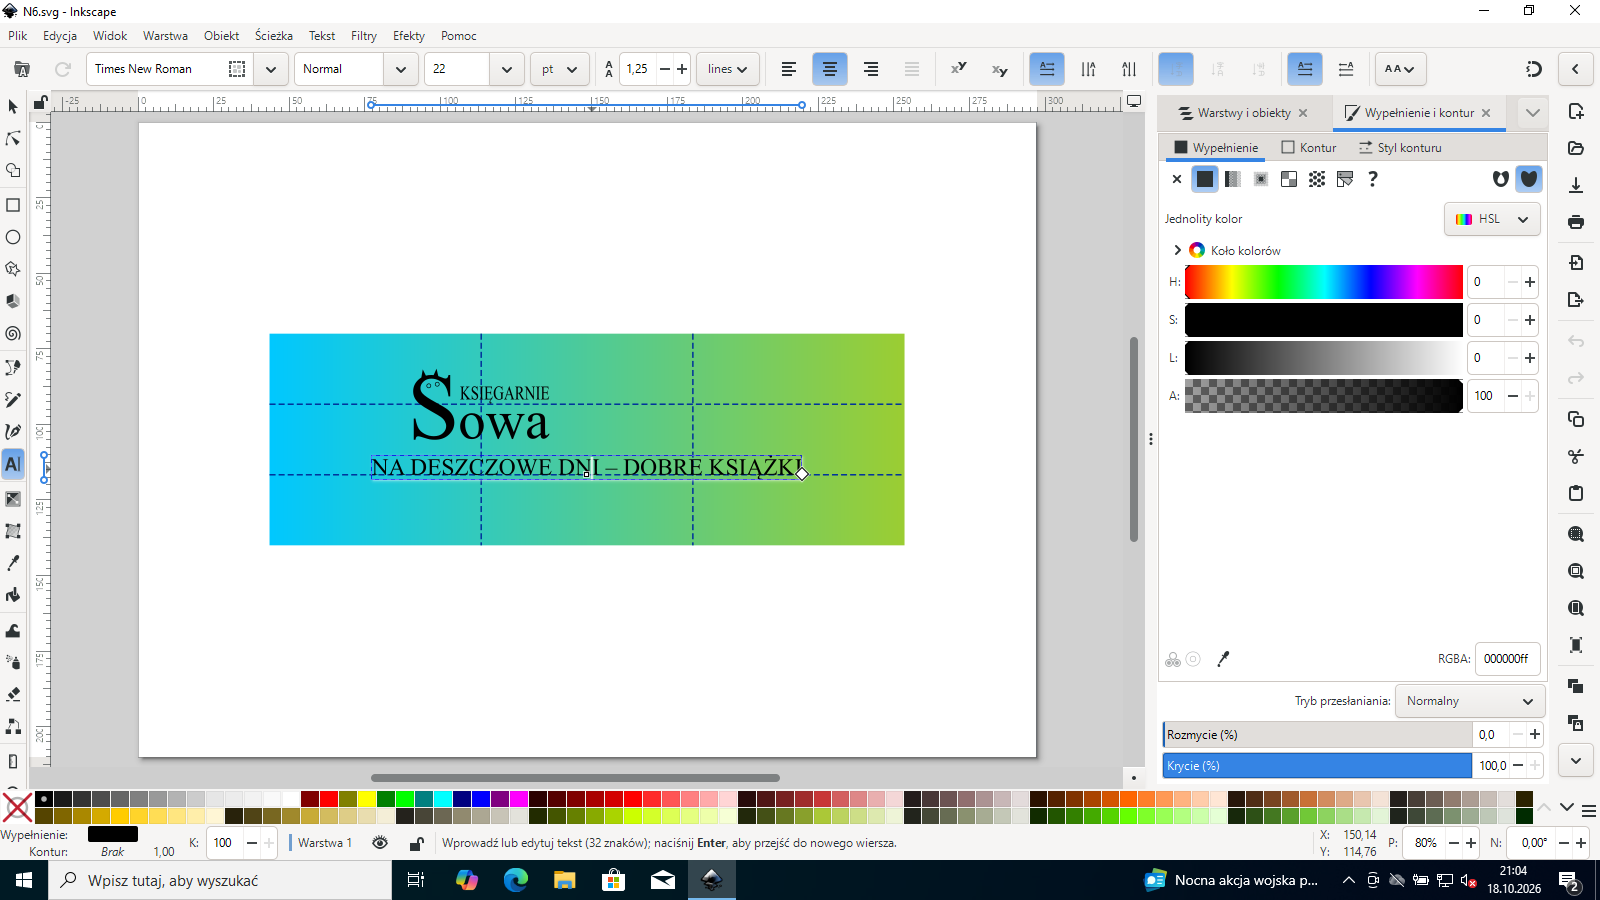Toggle center text alignment

830,69
